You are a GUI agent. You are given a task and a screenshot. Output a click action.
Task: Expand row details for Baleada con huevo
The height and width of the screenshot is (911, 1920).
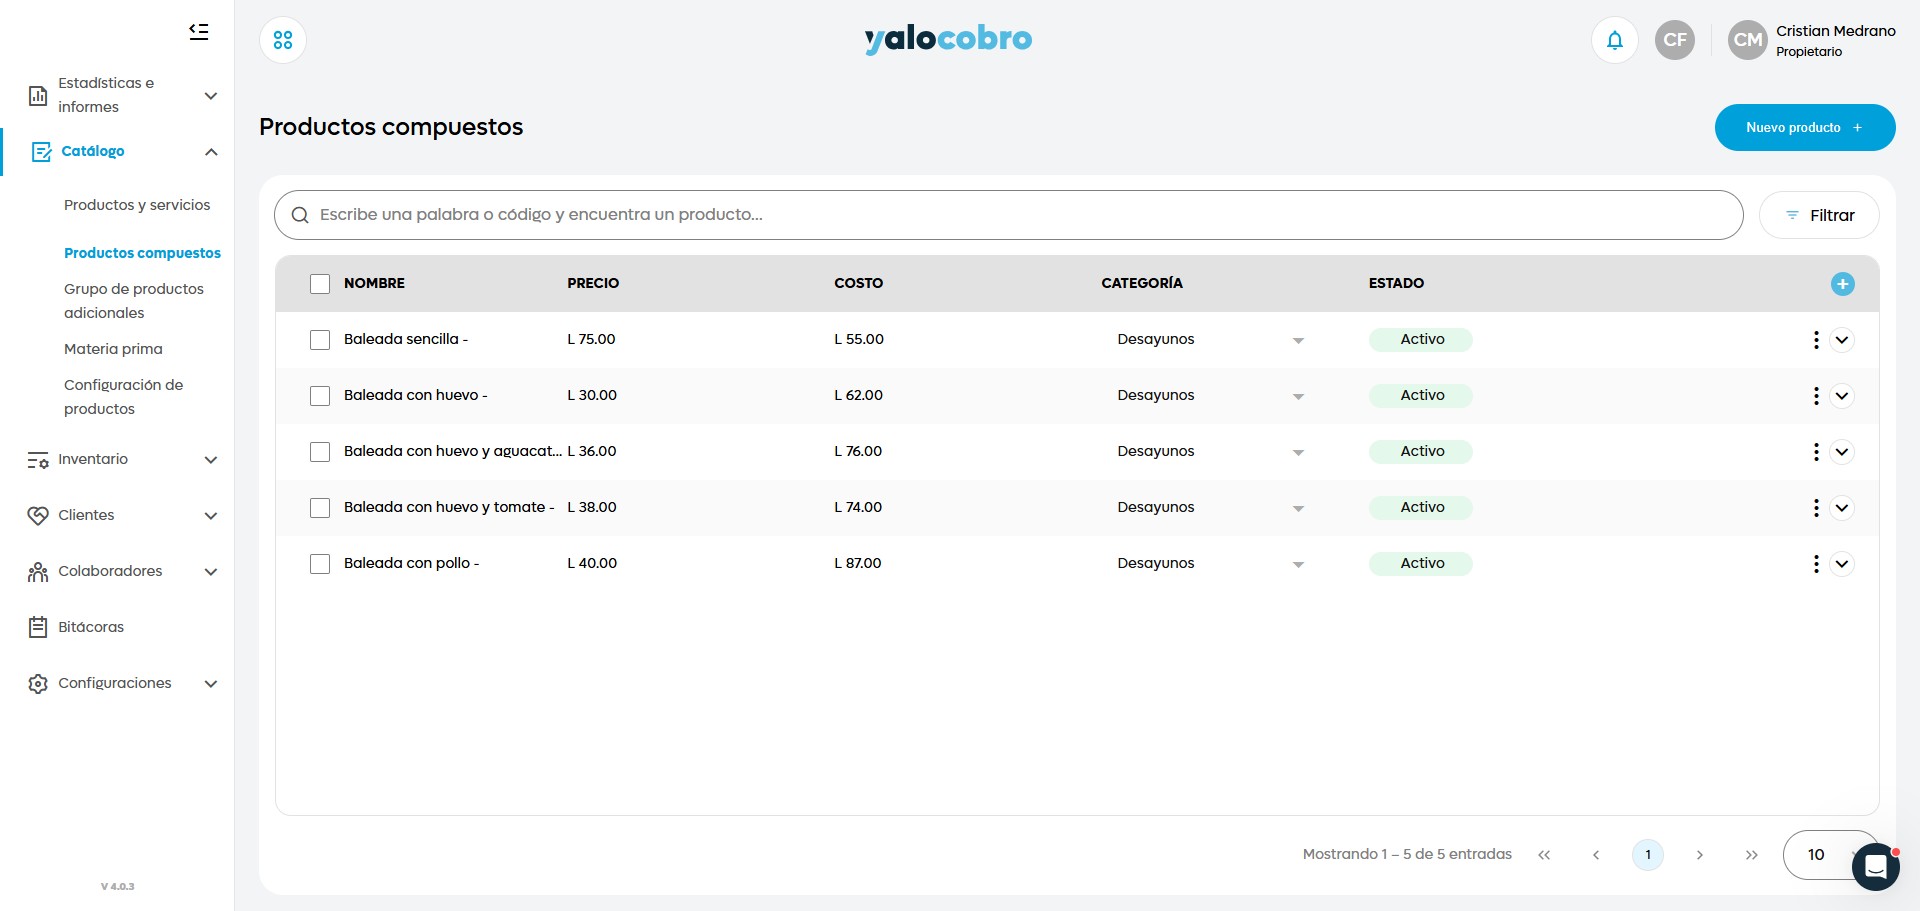tap(1842, 396)
